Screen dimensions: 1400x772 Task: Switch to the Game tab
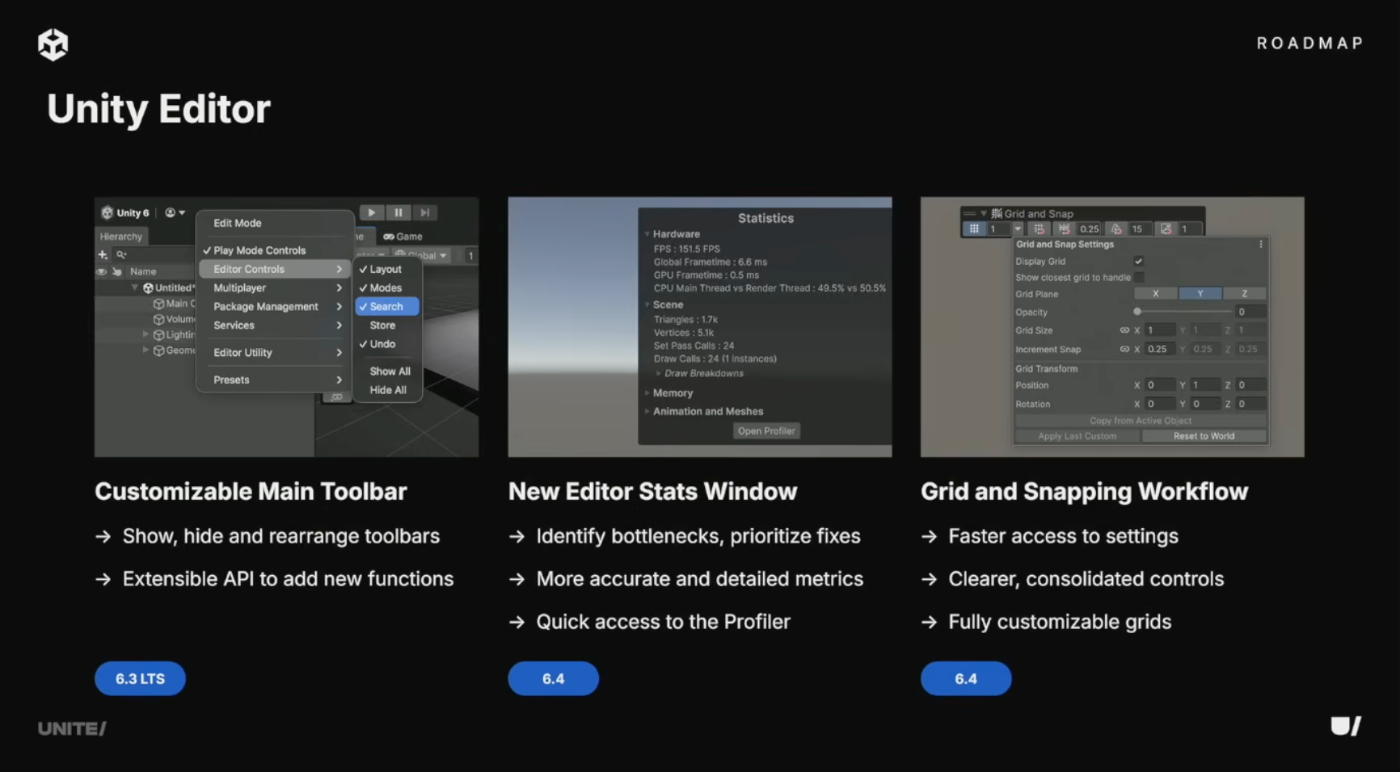pos(403,237)
